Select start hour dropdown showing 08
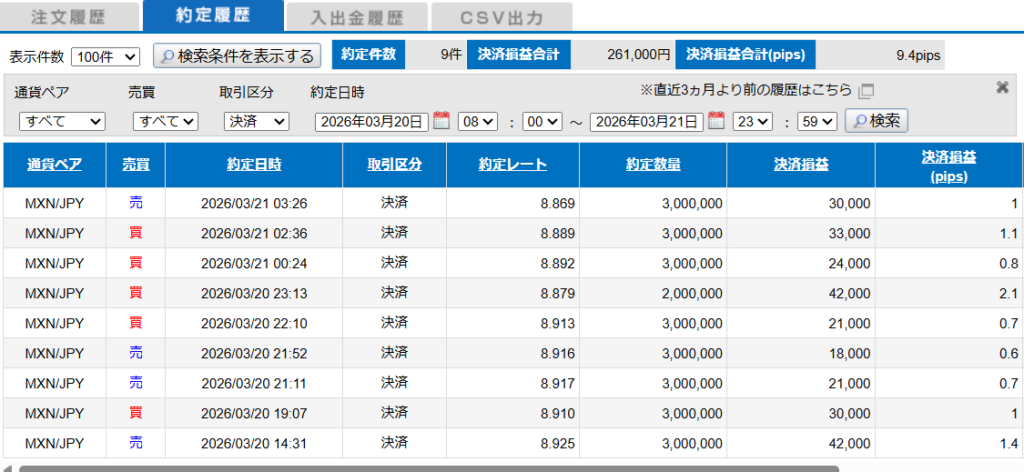 477,122
